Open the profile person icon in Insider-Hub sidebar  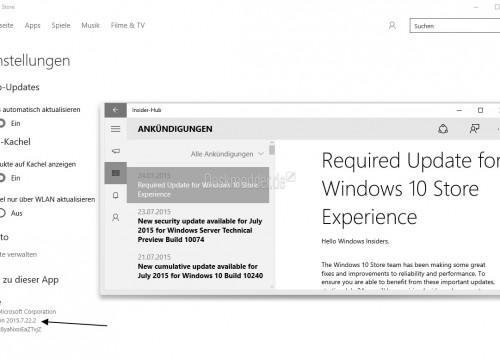coord(115,218)
